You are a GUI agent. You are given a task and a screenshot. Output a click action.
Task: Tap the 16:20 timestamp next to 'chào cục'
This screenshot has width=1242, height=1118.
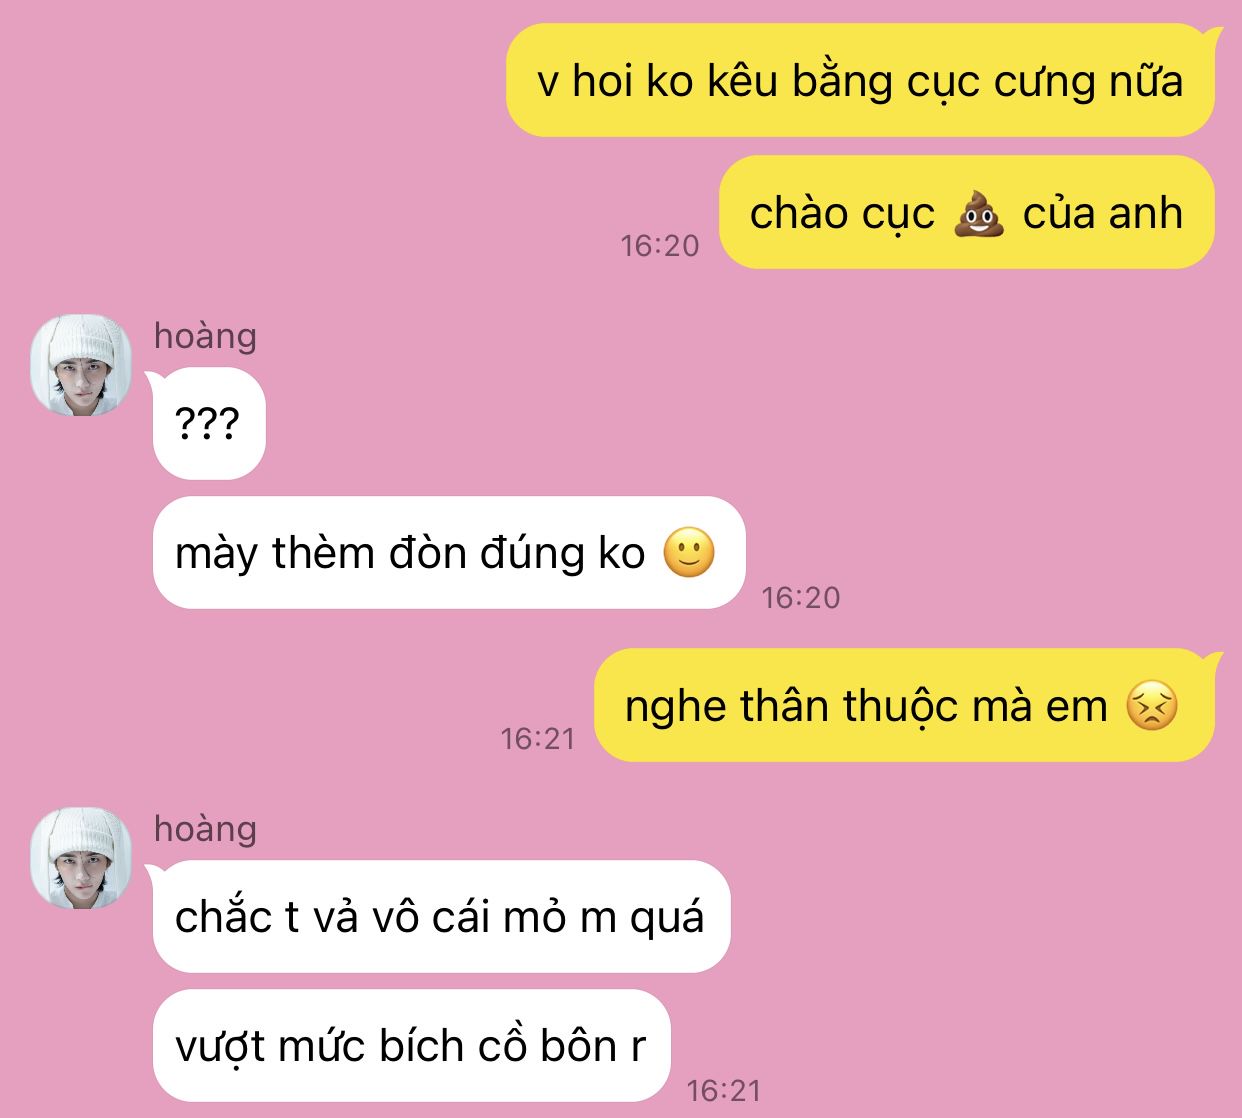660,245
